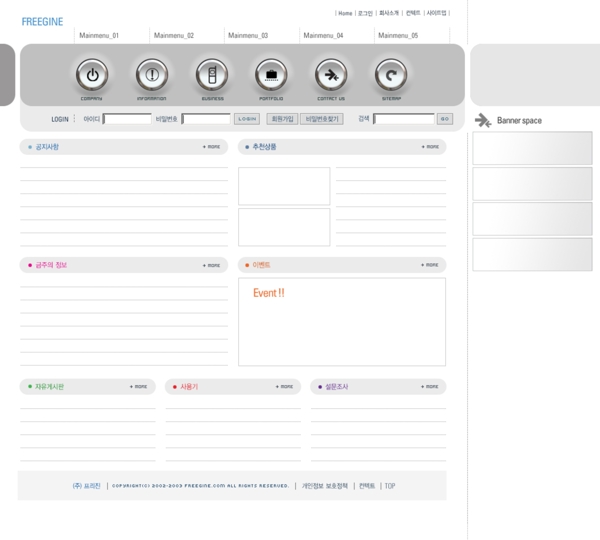Click the Banner space arrow icon

483,121
